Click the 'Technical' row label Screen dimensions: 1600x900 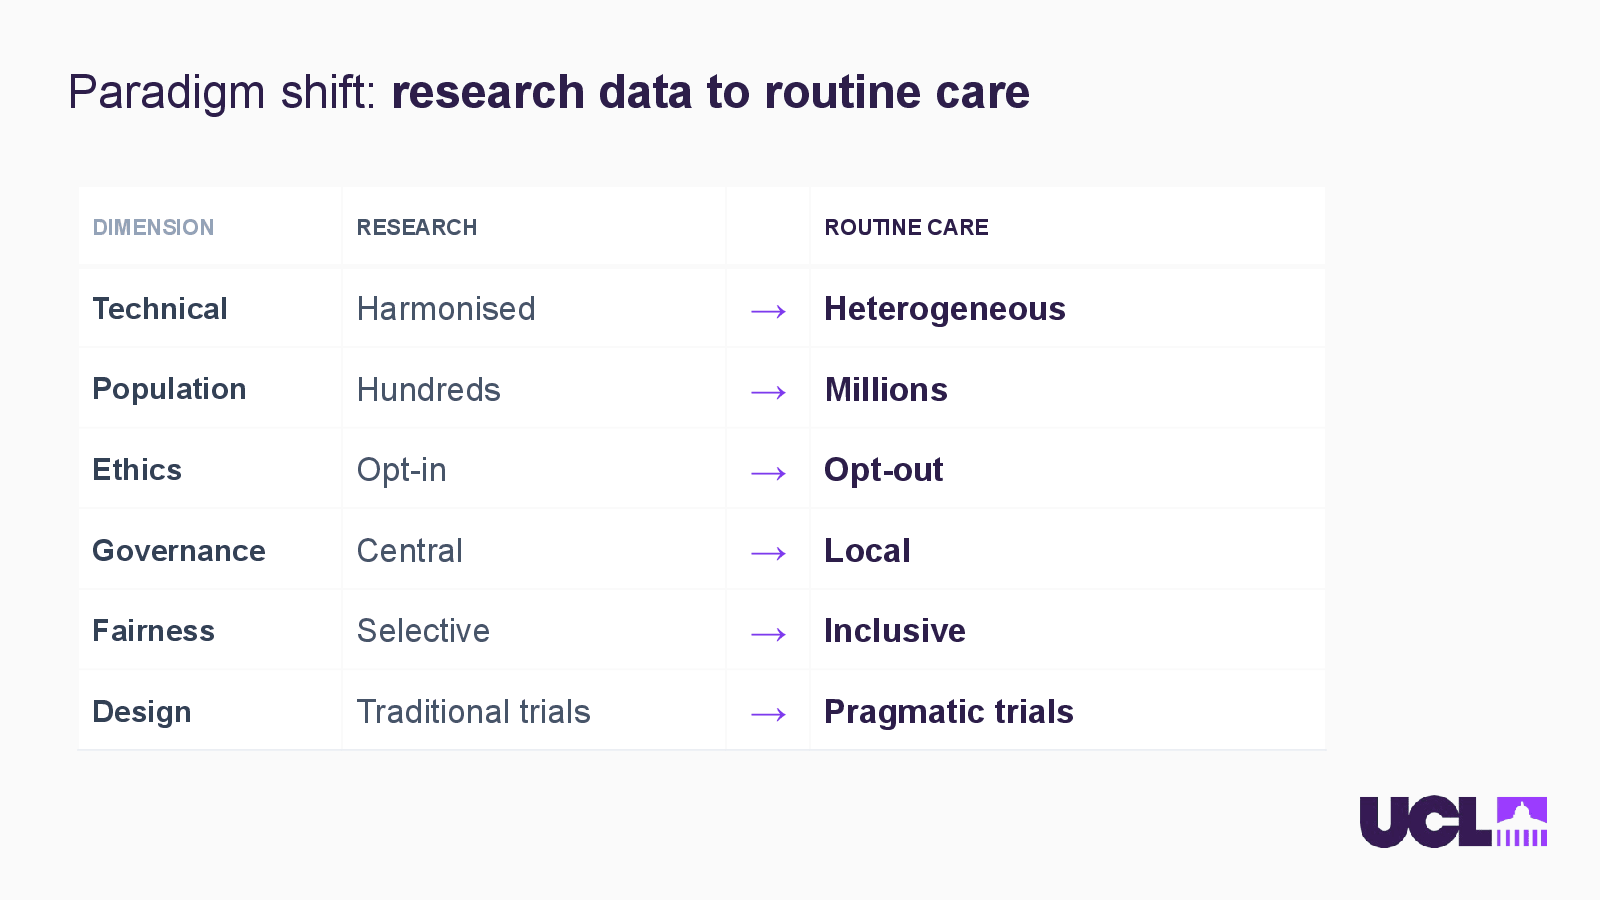click(x=160, y=309)
